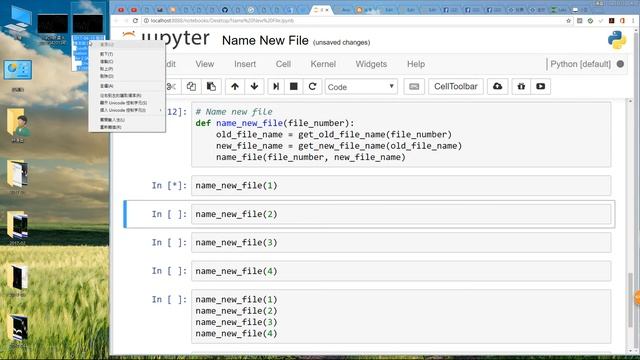Open the Cell menu
This screenshot has width=640, height=360.
pyautogui.click(x=283, y=64)
